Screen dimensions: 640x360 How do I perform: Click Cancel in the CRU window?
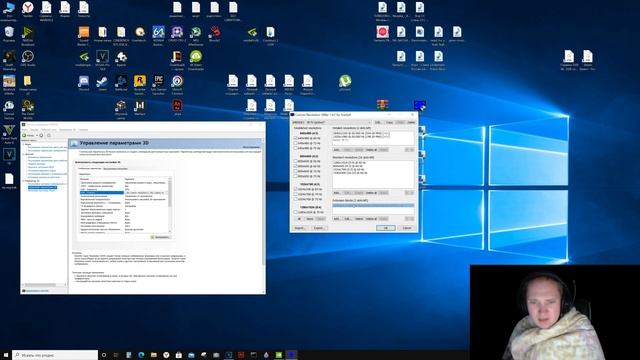[x=407, y=228]
